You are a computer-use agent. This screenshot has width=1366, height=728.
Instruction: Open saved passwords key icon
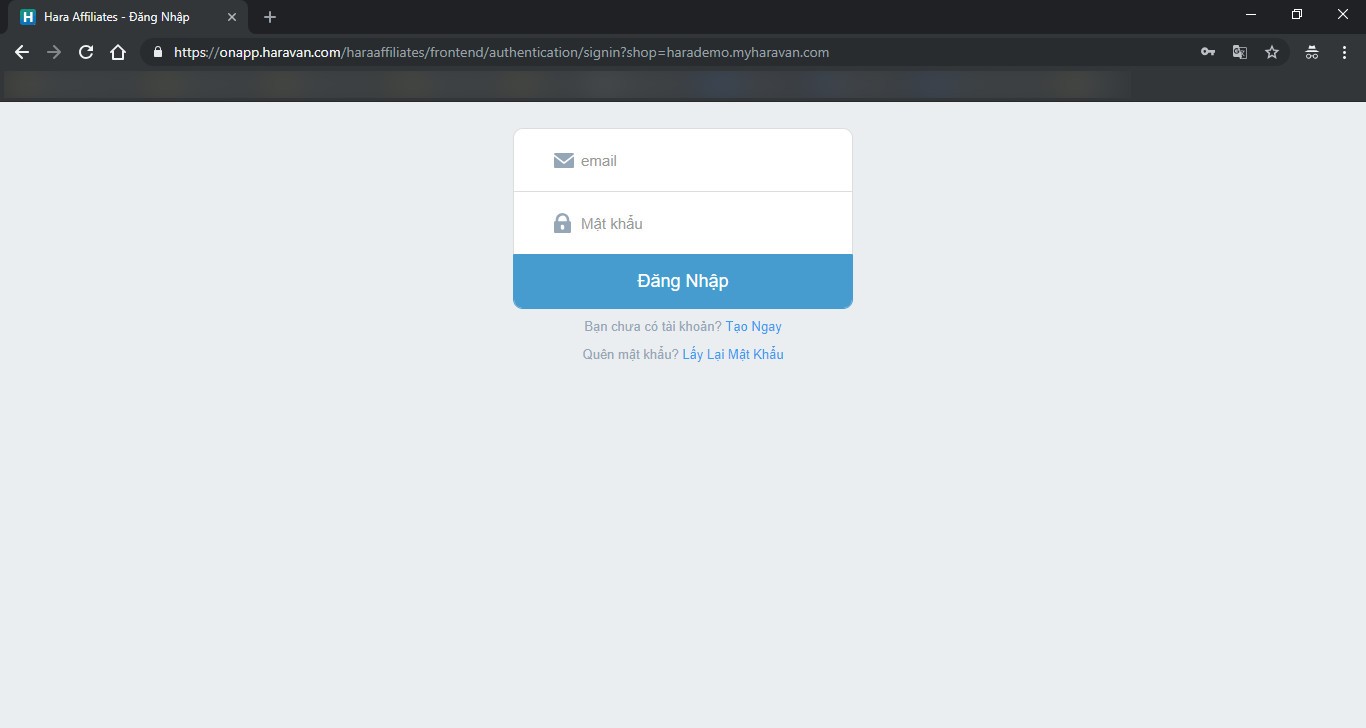1208,52
